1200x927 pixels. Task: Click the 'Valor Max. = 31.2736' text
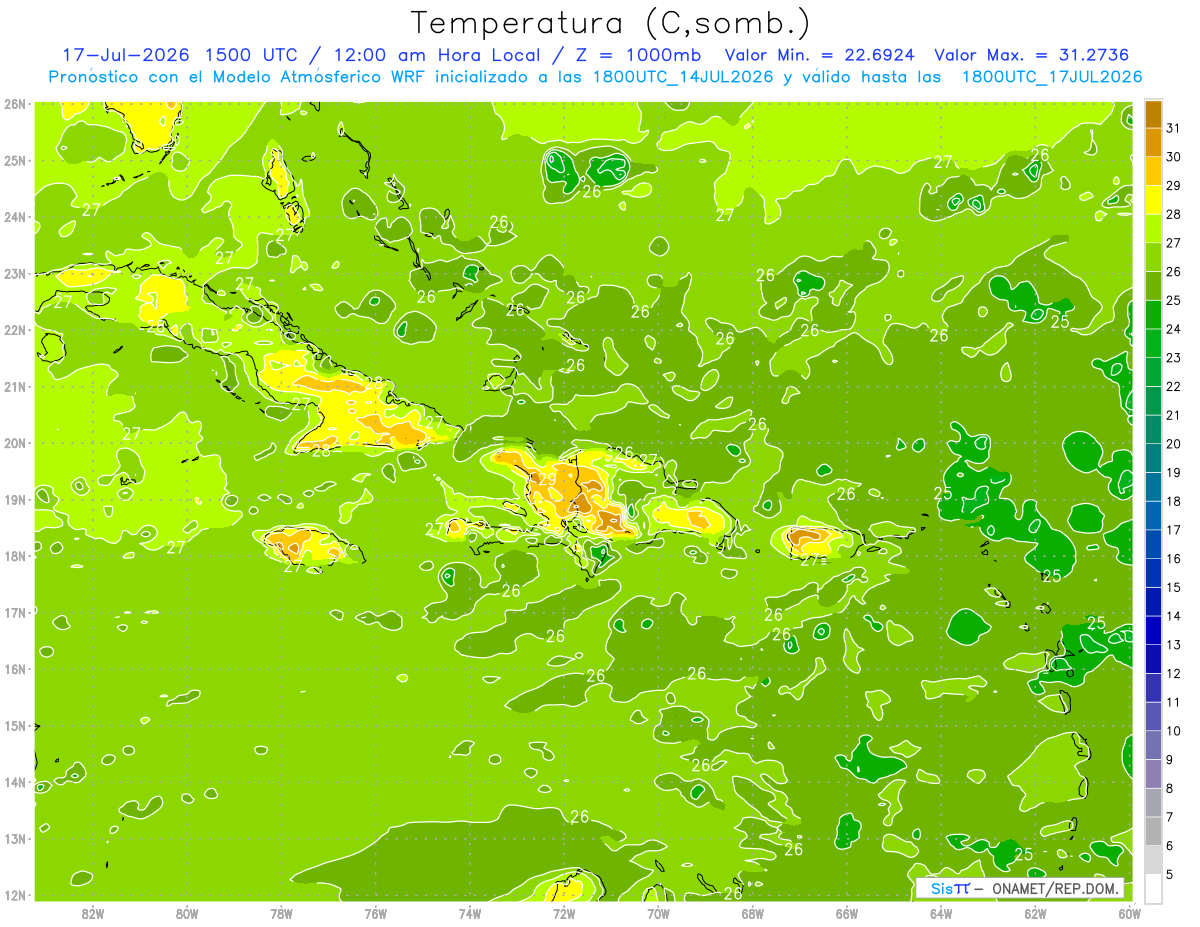point(1032,55)
